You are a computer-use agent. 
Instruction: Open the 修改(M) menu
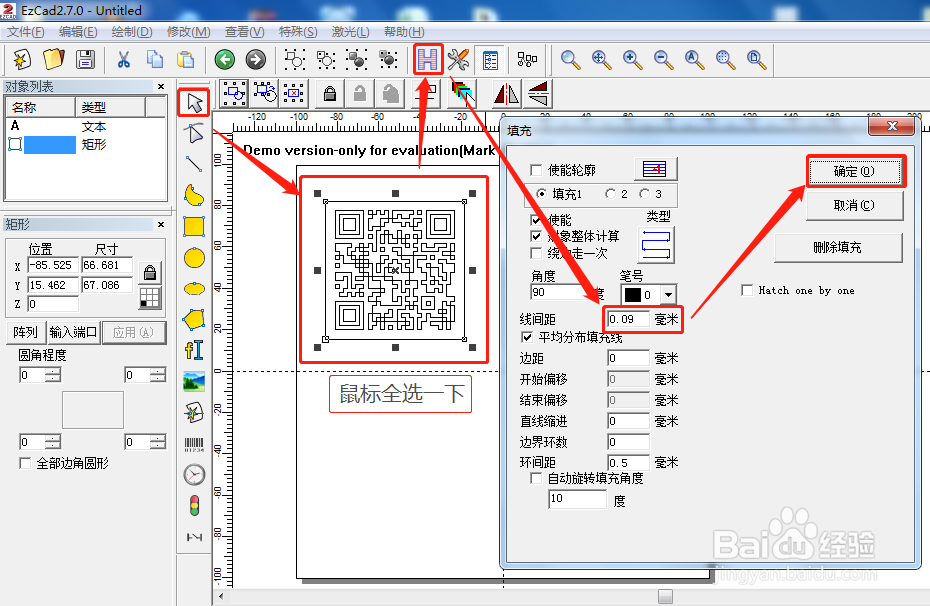(x=189, y=32)
